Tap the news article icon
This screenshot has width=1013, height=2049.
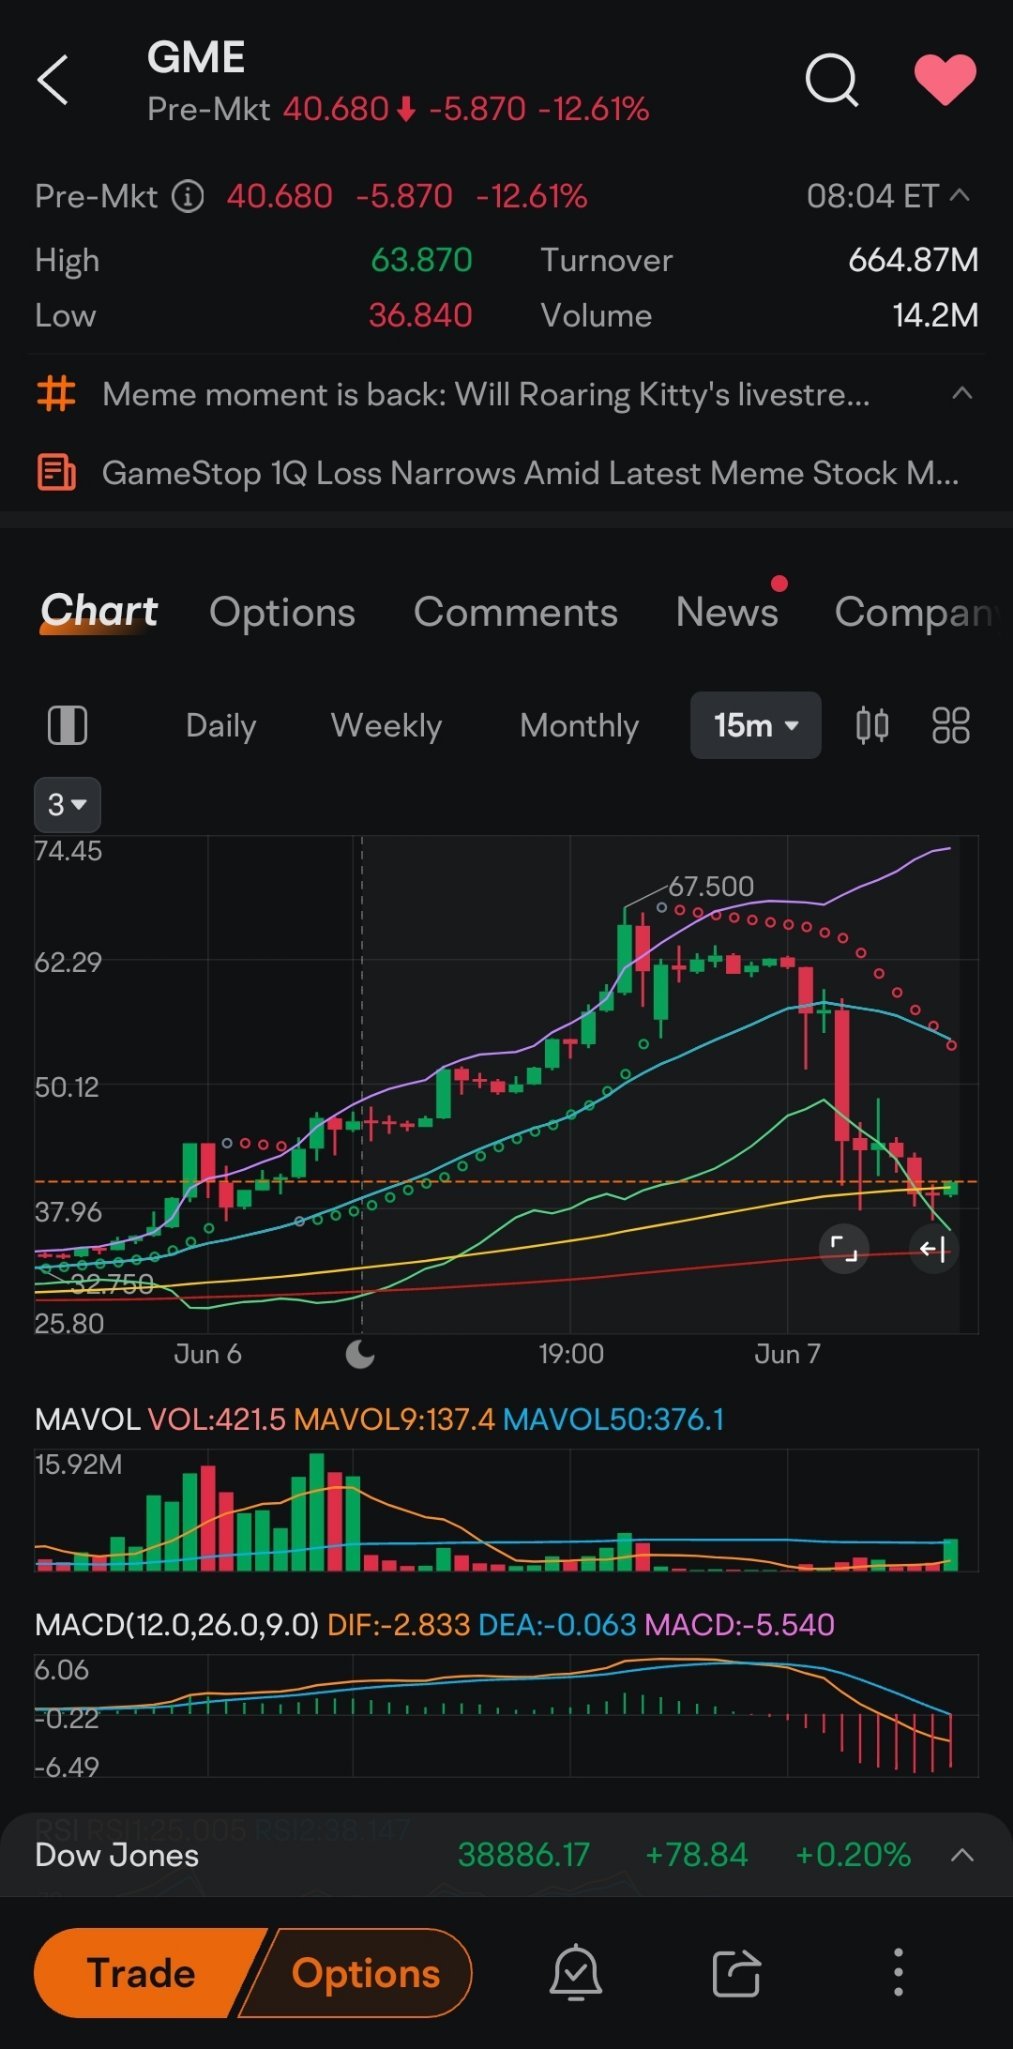tap(56, 472)
